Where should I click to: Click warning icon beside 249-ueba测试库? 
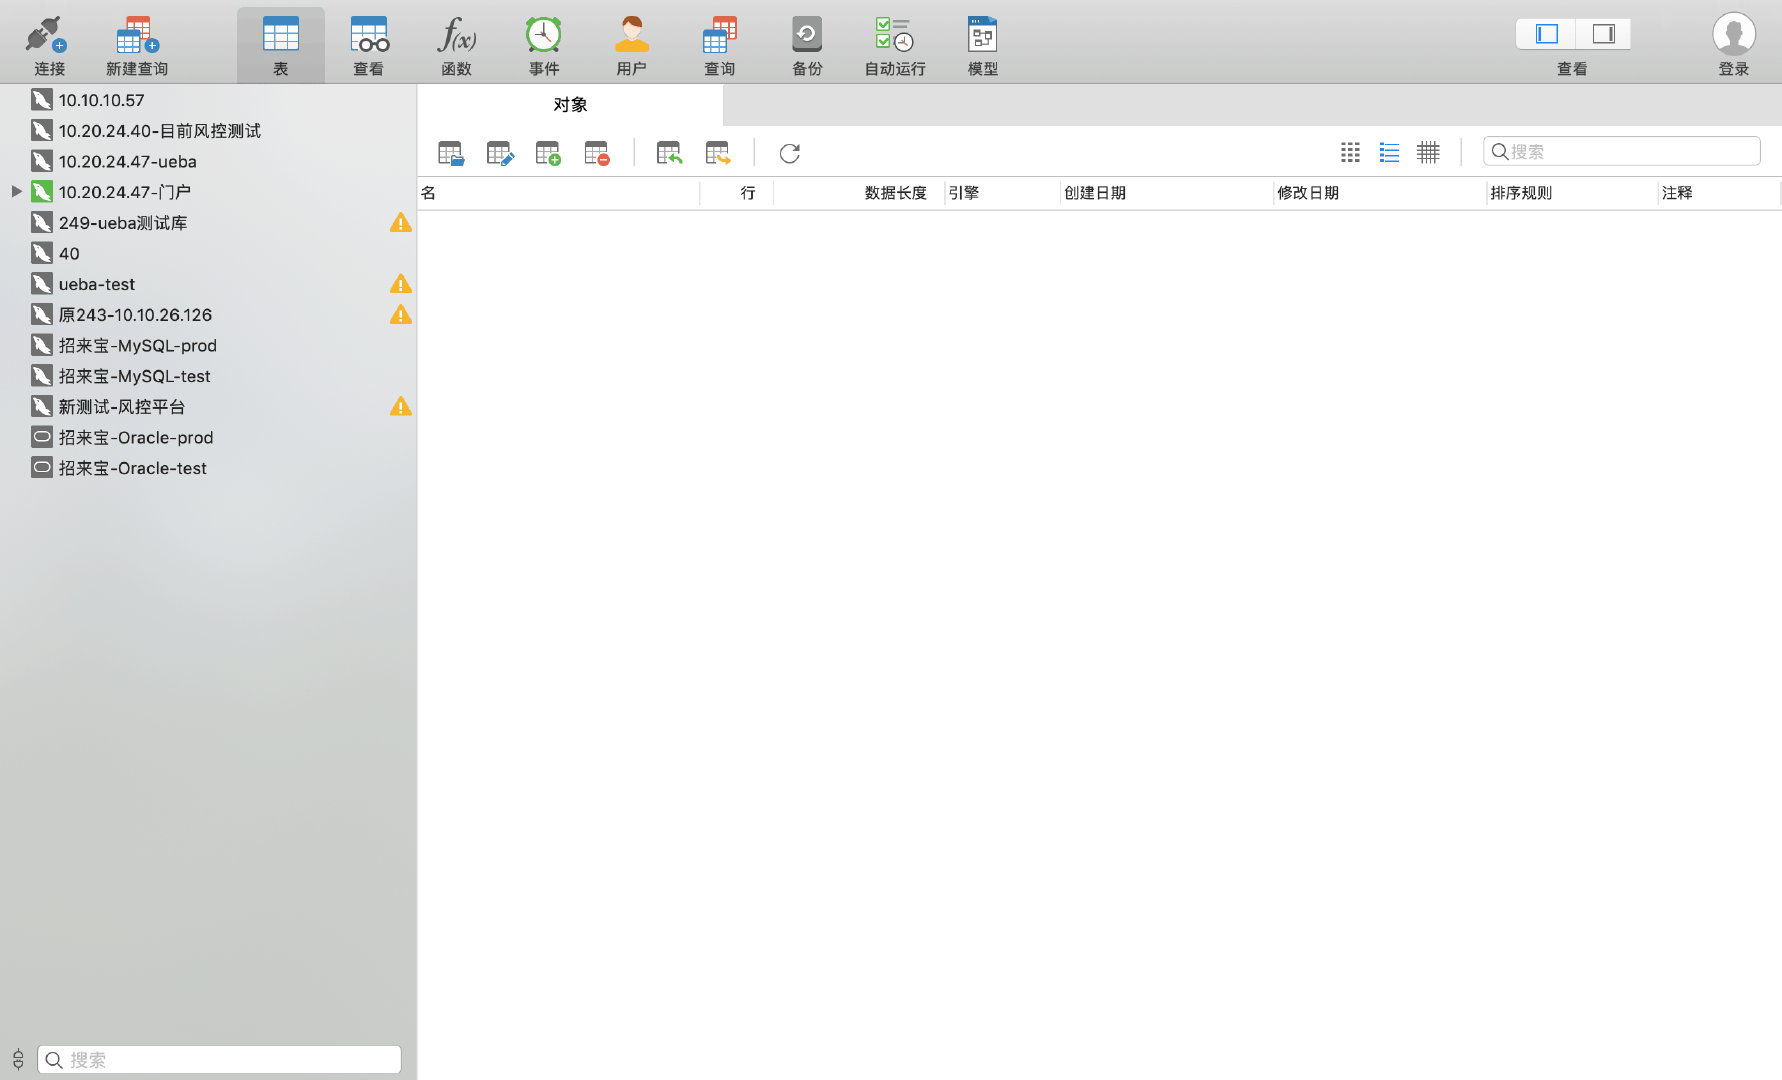pos(400,222)
